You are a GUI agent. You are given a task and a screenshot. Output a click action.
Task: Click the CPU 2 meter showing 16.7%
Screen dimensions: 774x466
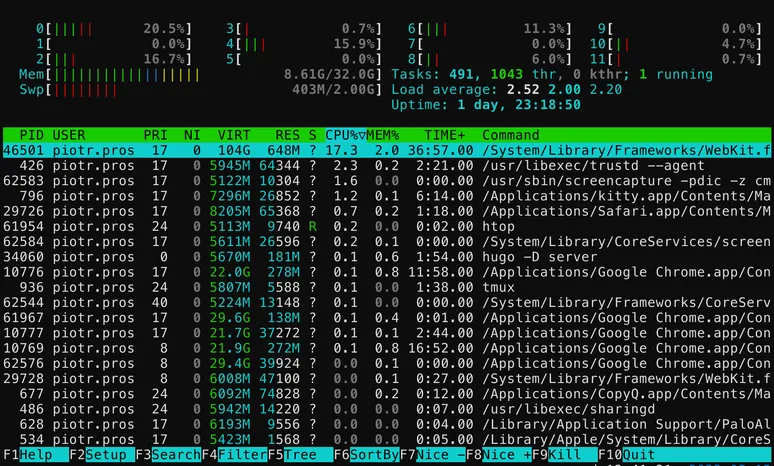pyautogui.click(x=114, y=60)
